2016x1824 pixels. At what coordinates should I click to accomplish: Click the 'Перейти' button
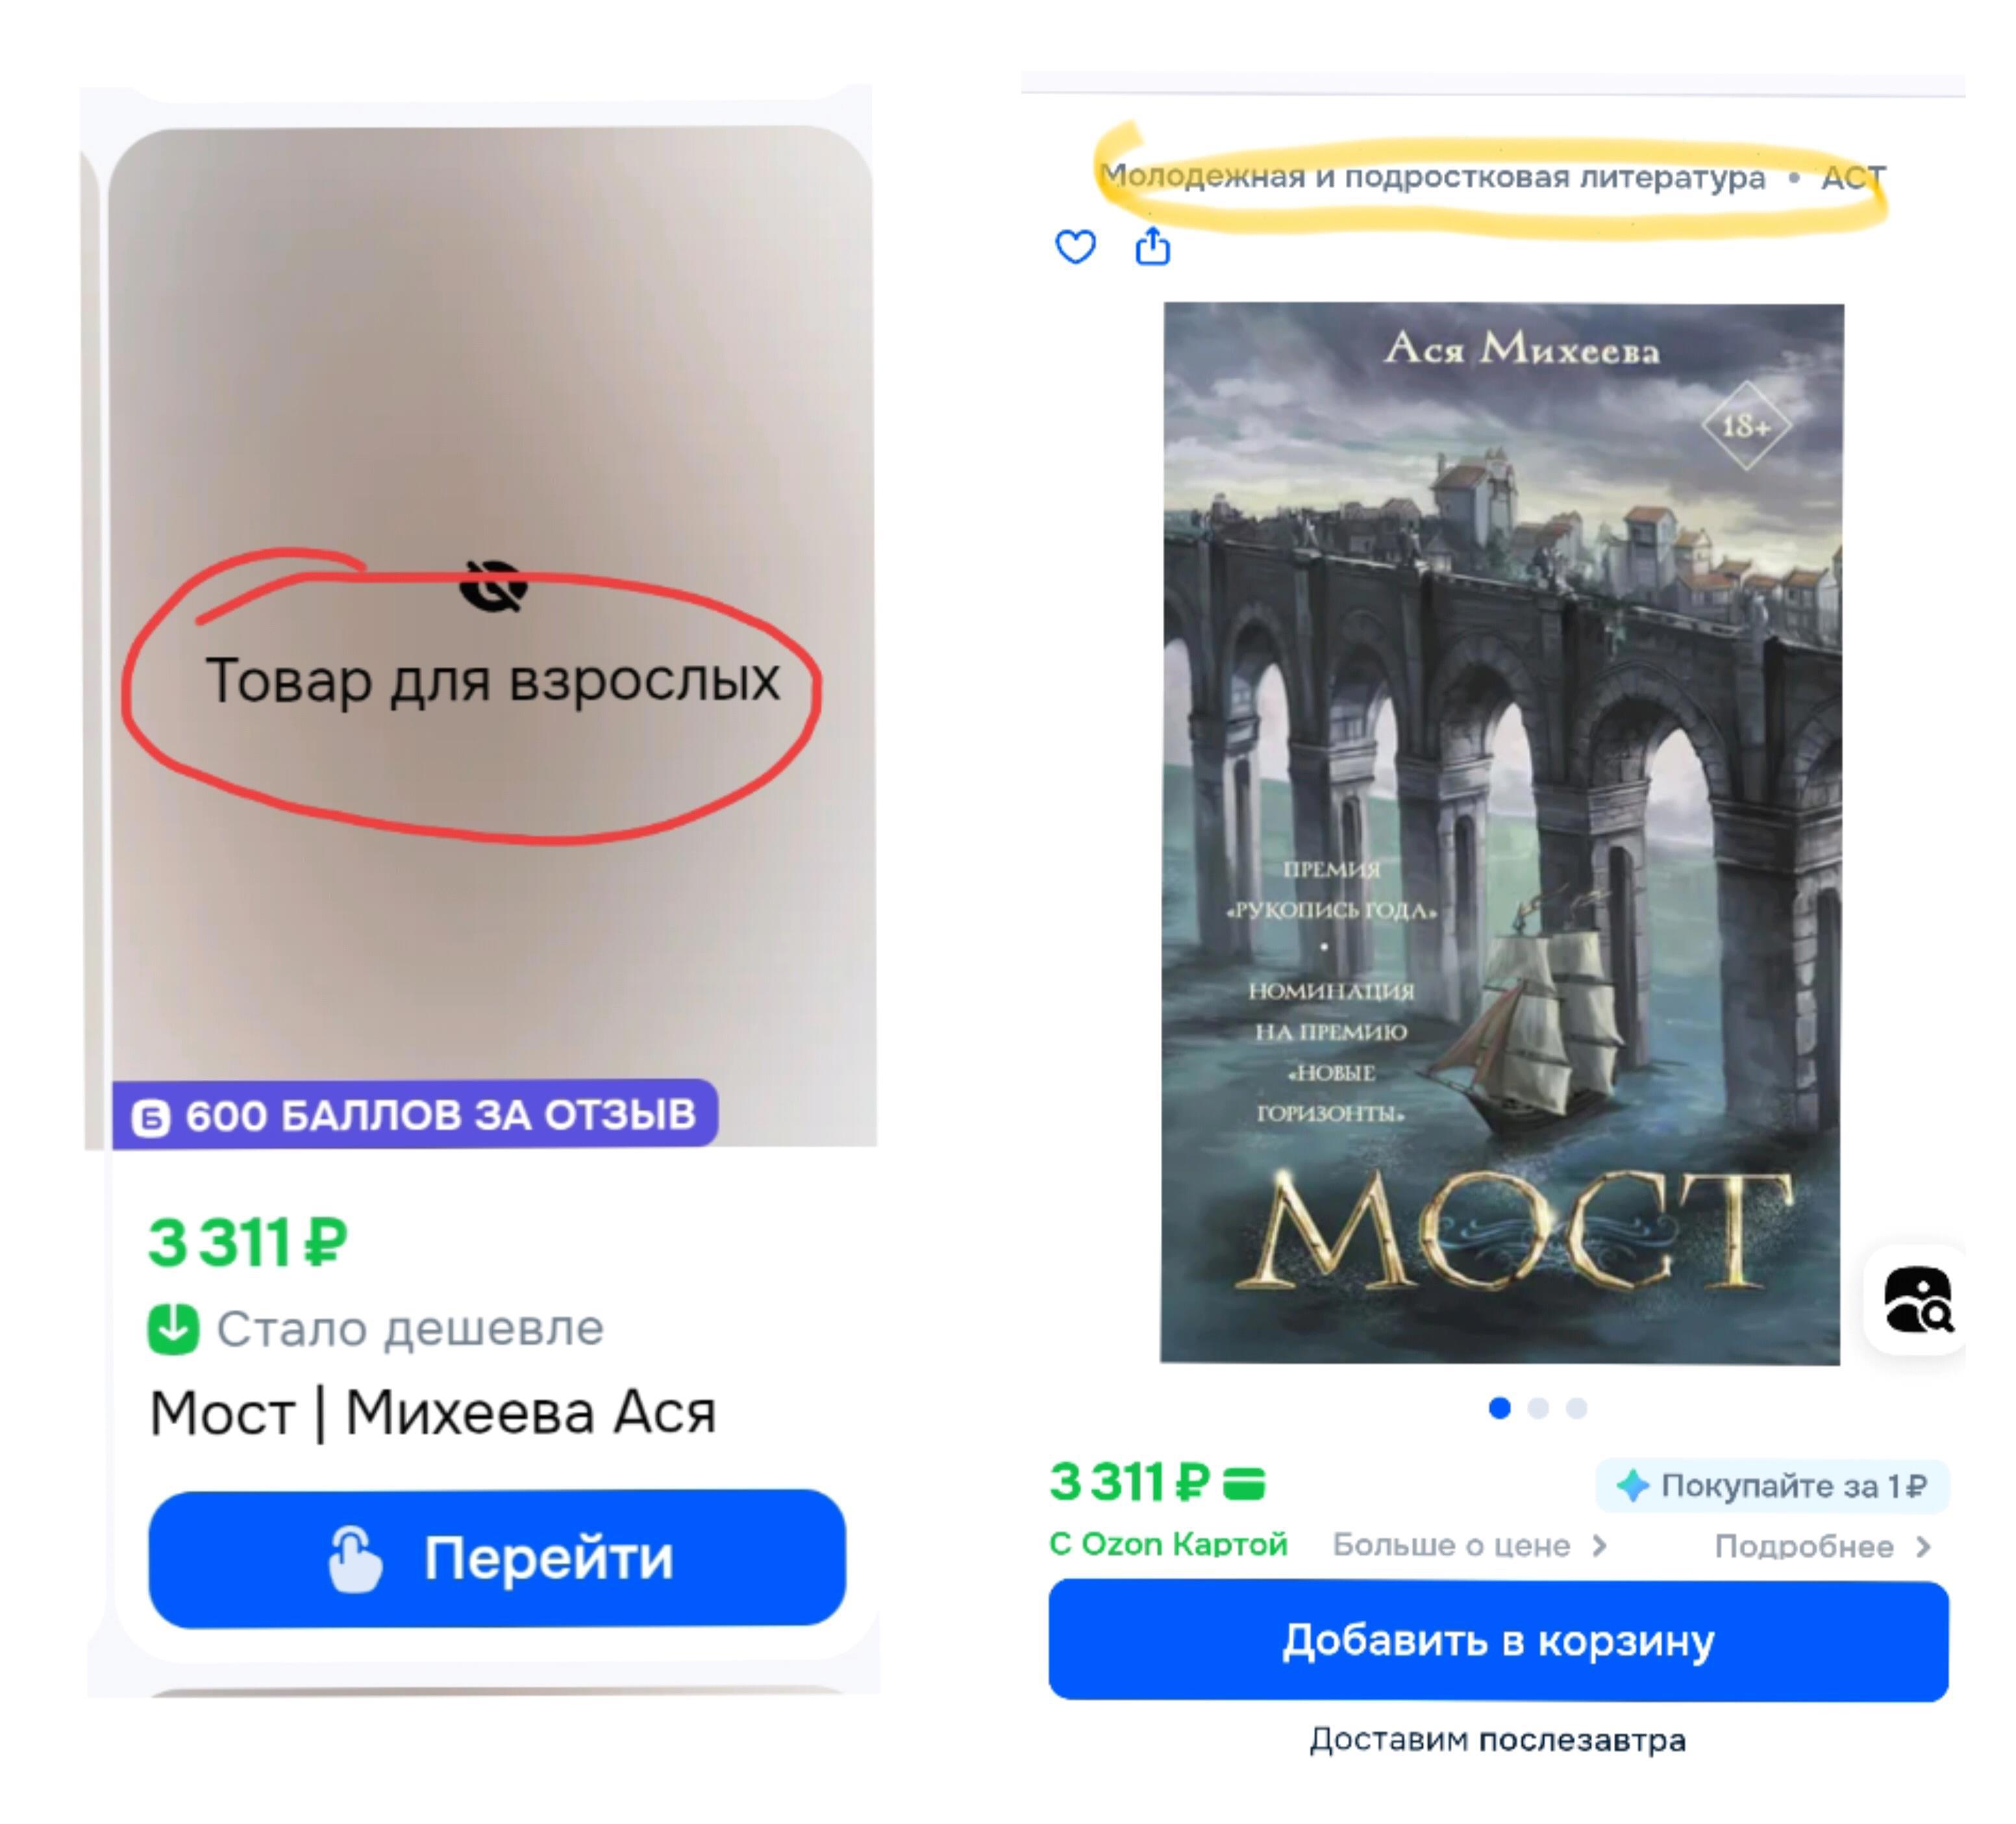click(x=497, y=1557)
